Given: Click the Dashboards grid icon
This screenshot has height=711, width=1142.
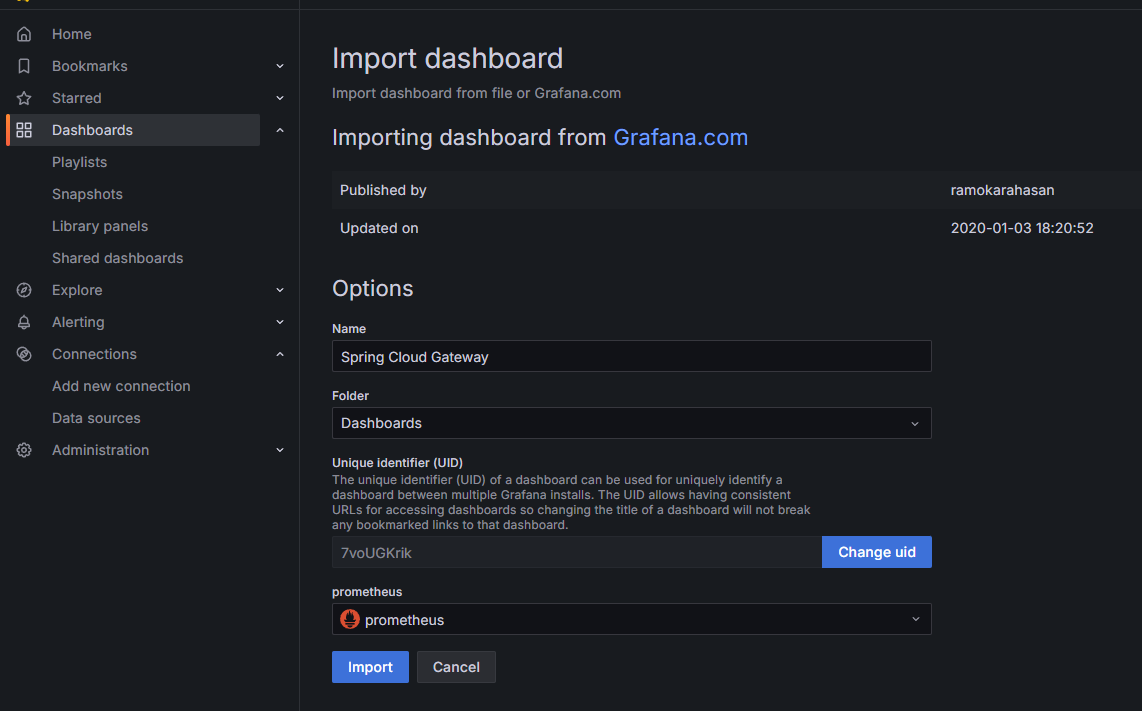Looking at the screenshot, I should (24, 130).
